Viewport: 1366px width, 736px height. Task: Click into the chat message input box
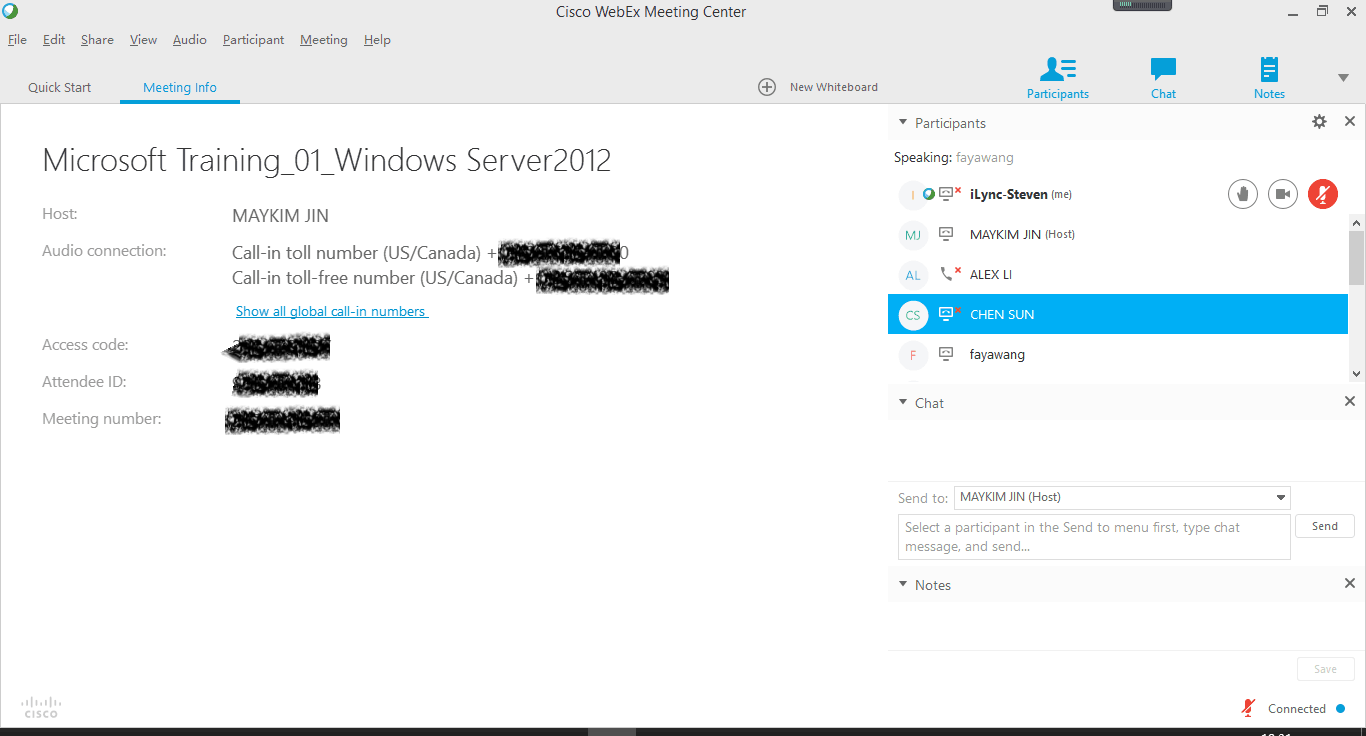(1093, 537)
